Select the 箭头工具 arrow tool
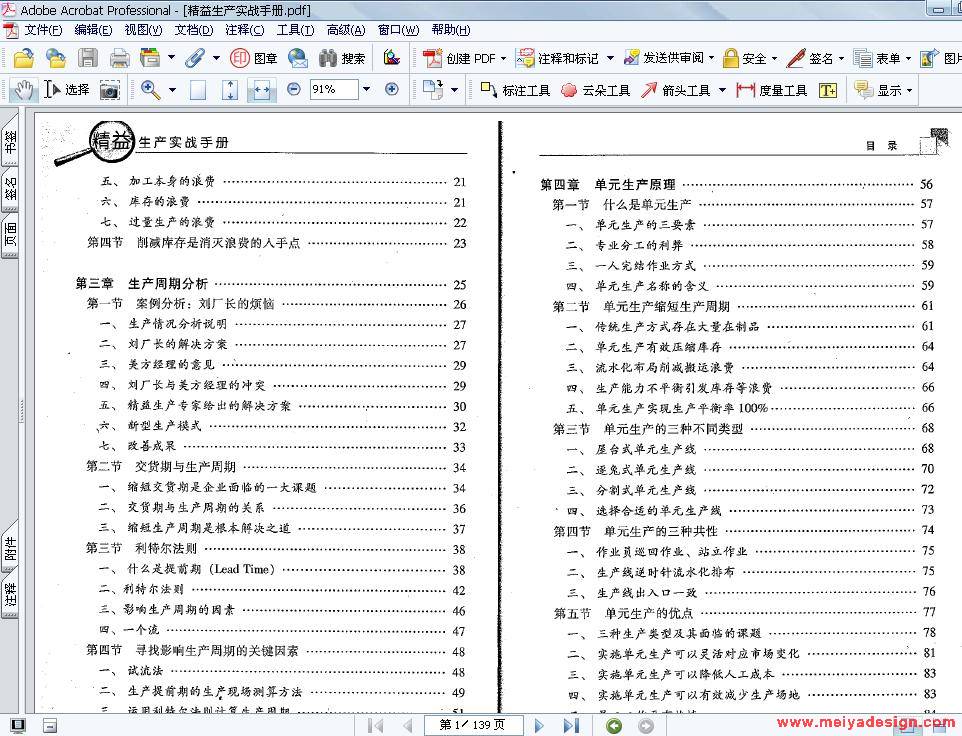Viewport: 962px width, 736px height. [675, 90]
